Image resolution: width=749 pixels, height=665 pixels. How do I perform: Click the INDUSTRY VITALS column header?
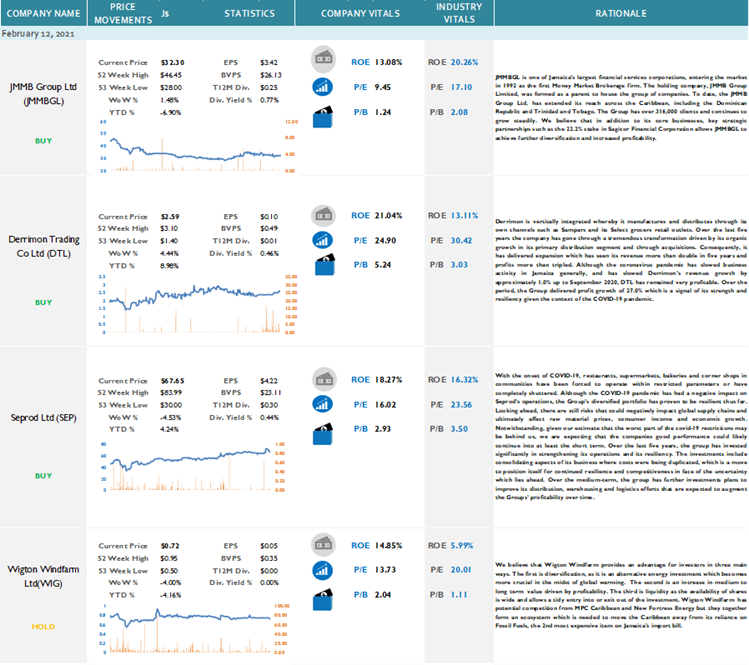coord(459,13)
